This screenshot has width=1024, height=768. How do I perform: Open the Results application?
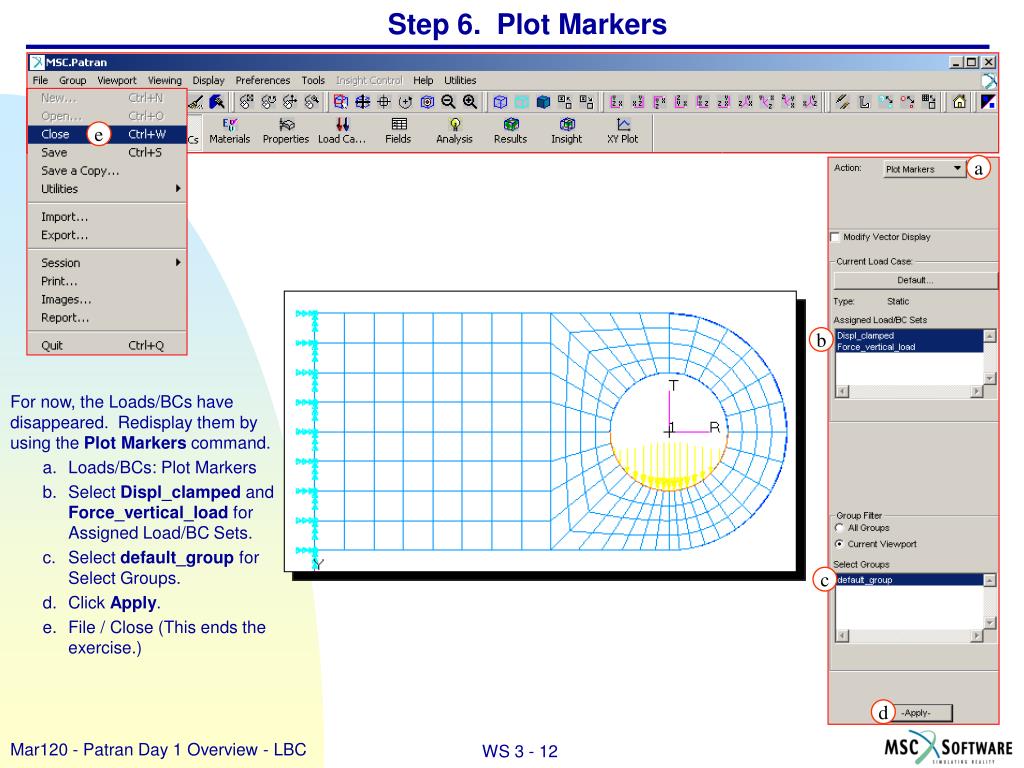(x=510, y=131)
